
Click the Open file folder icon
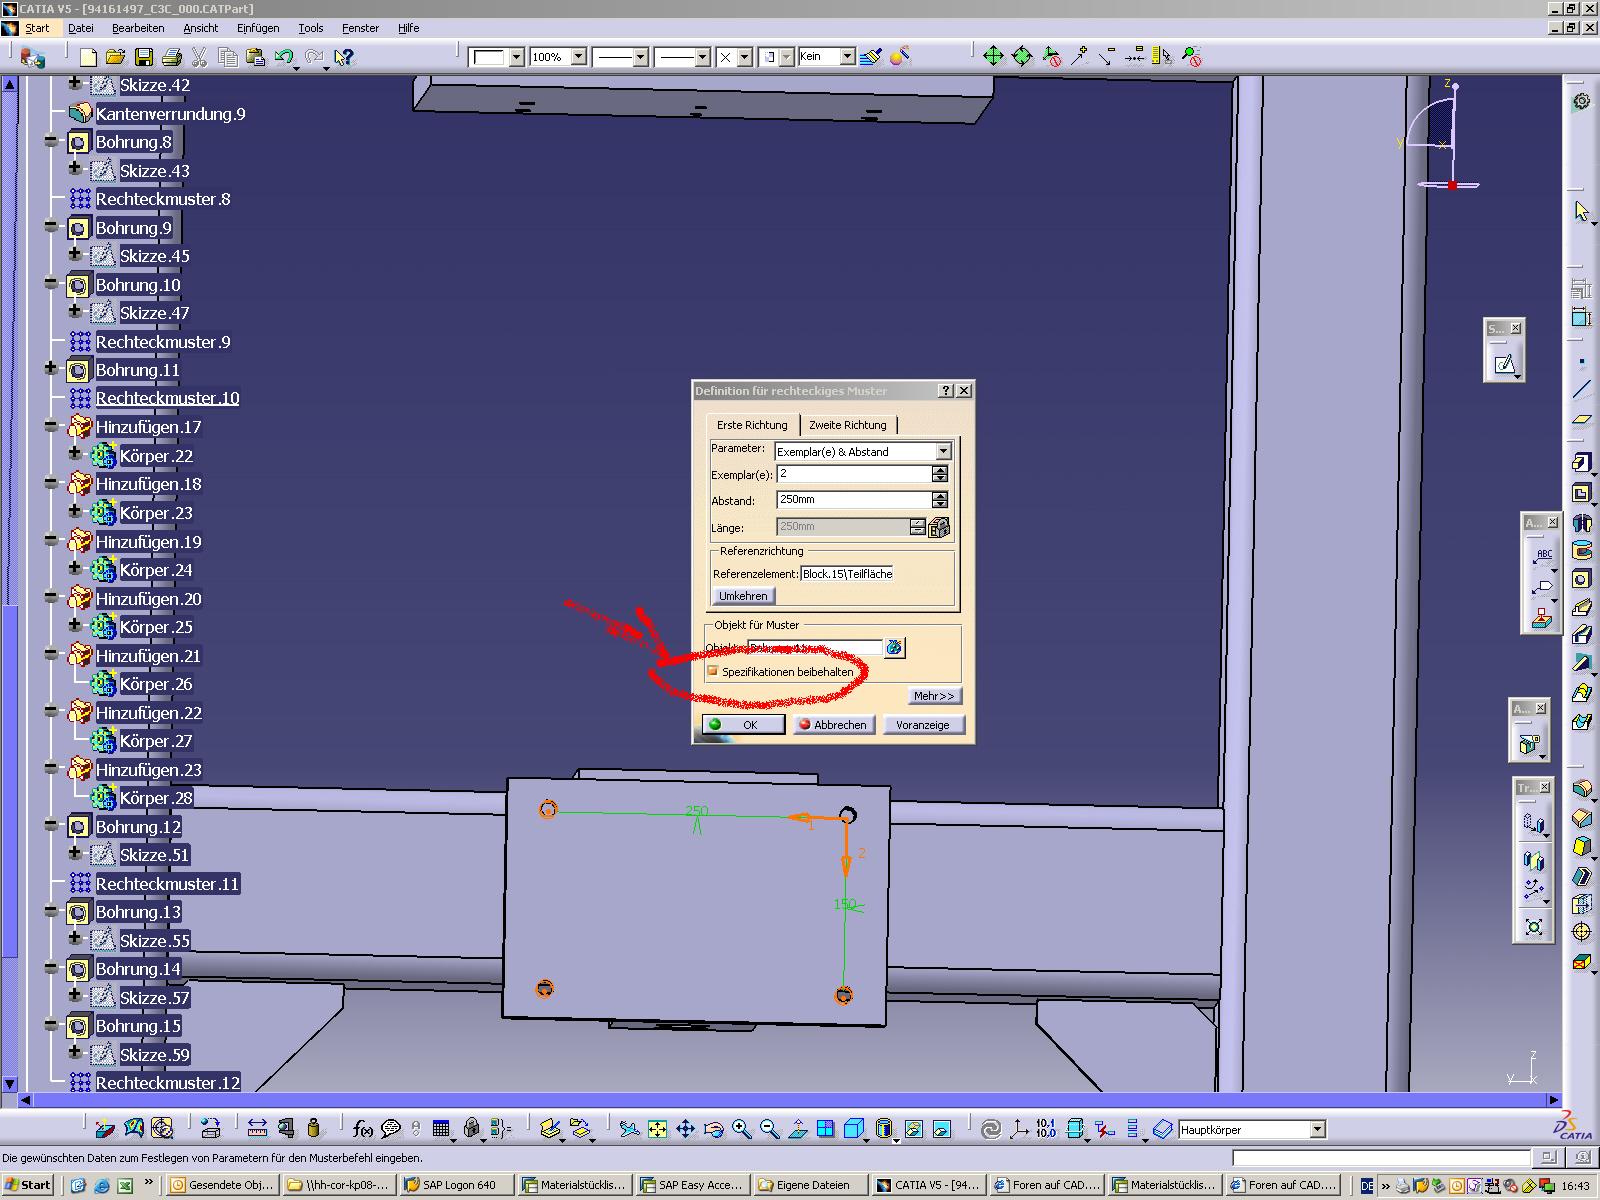(115, 57)
